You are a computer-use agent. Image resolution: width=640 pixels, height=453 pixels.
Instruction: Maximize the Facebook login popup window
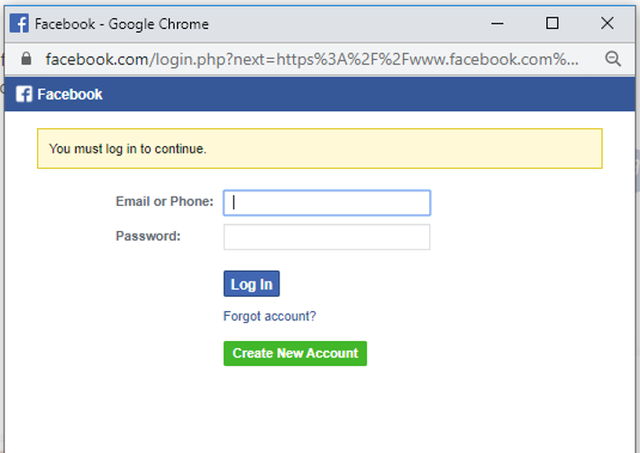(552, 23)
